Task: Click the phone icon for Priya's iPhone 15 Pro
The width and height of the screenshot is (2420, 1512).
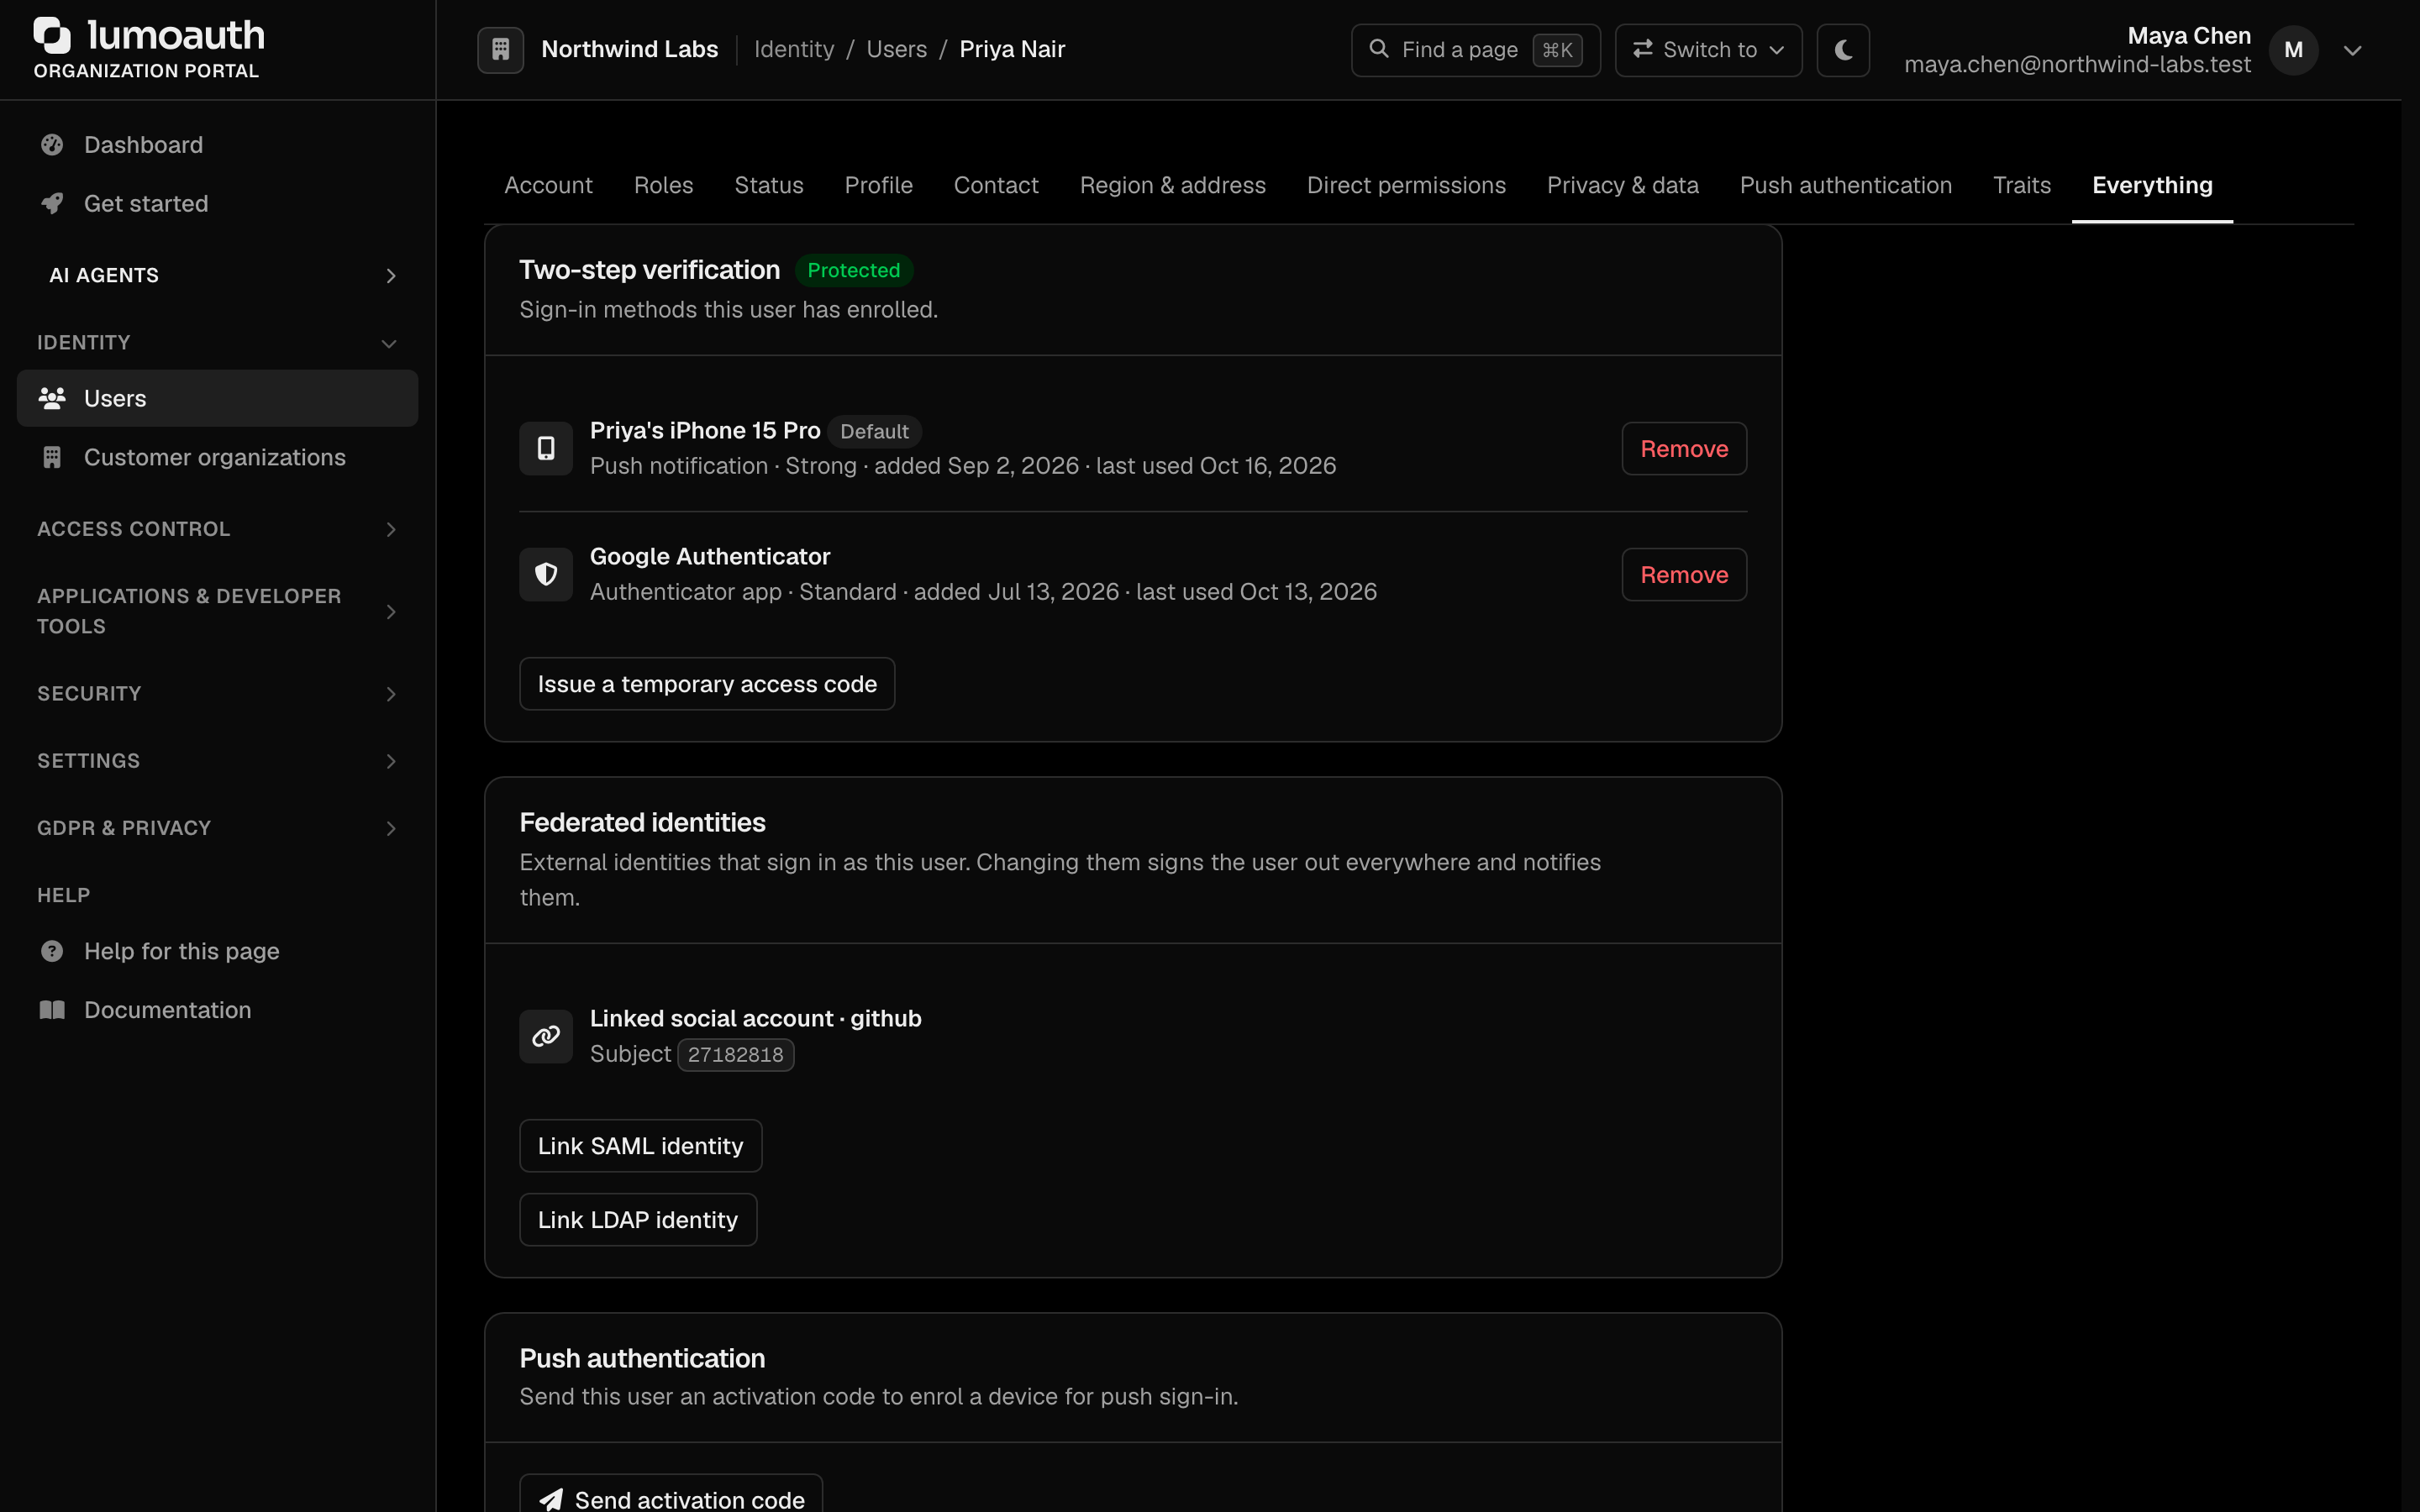Action: pos(546,448)
